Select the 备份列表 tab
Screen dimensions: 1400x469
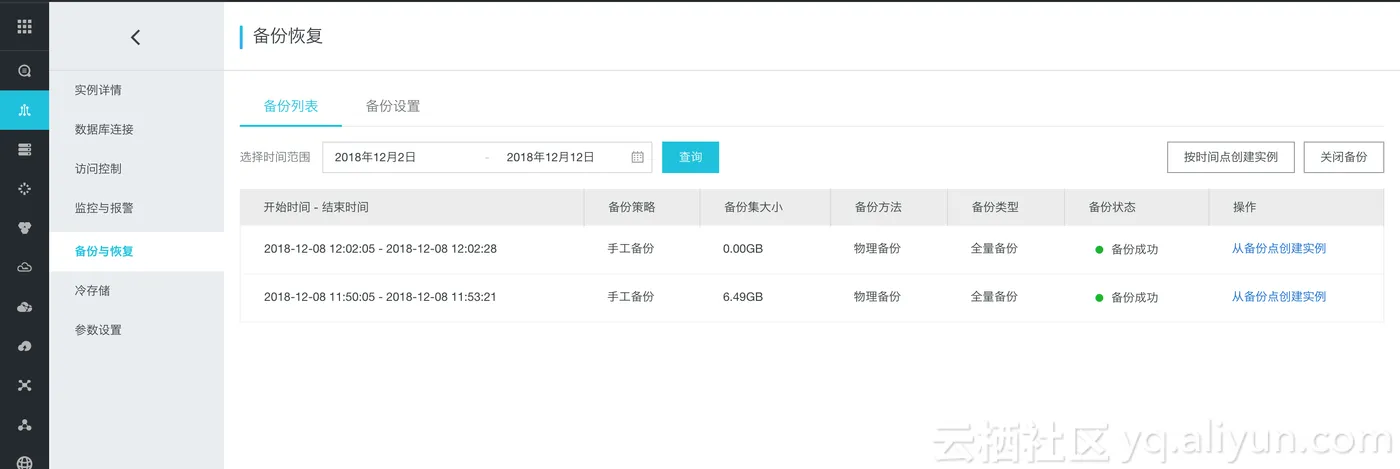coord(290,106)
